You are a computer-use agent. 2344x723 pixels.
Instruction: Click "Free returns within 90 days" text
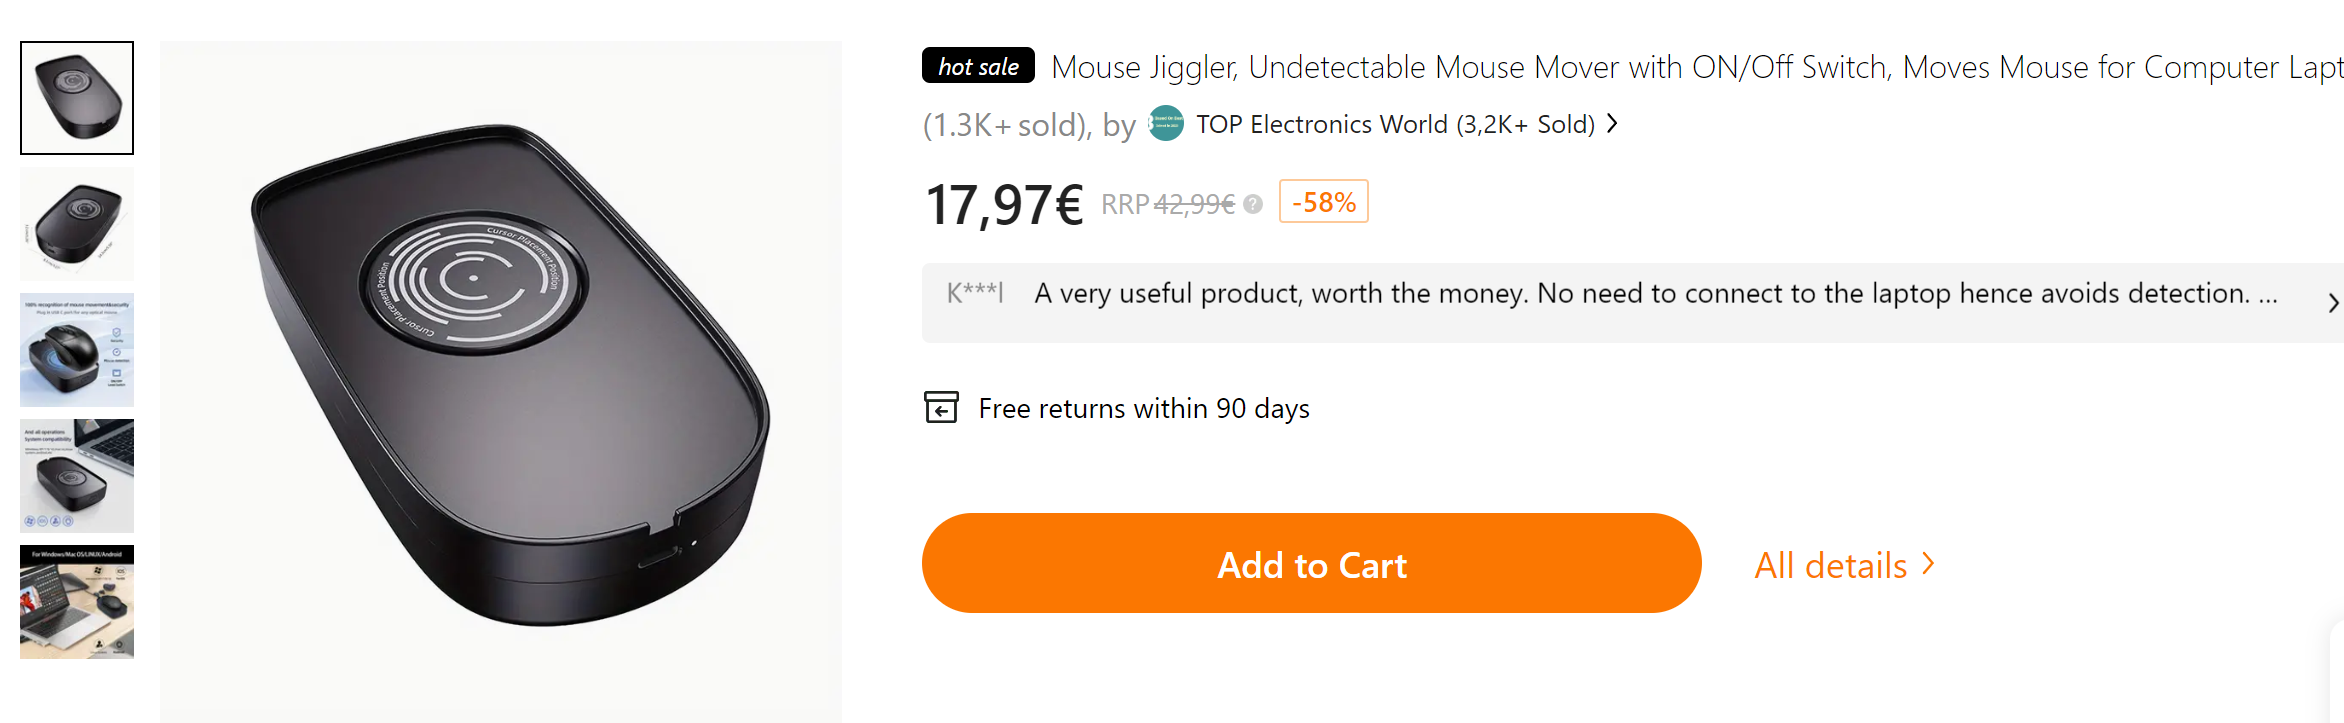1144,409
